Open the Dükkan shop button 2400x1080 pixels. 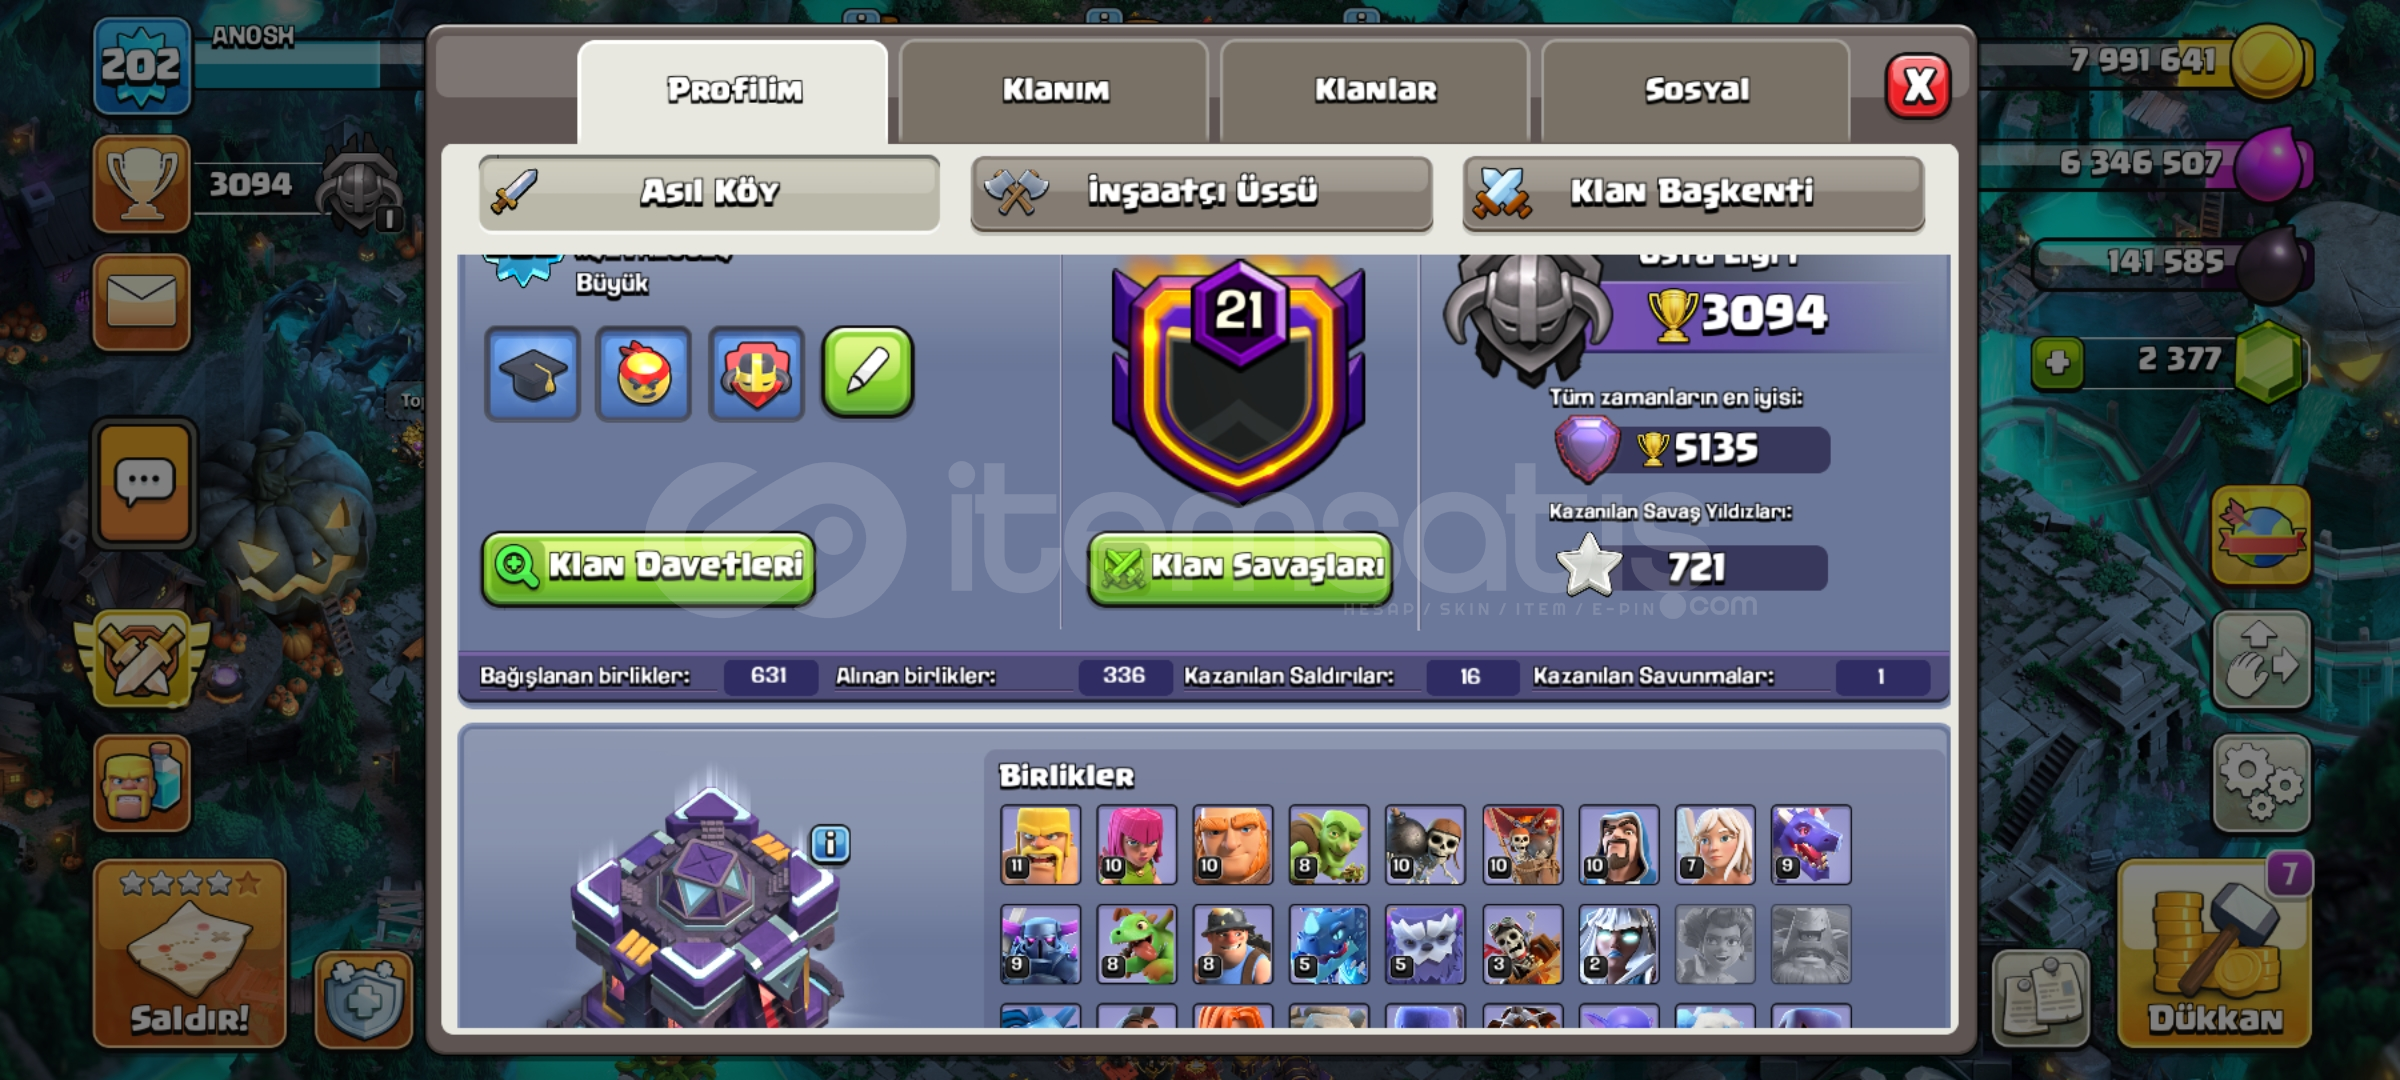tap(2214, 954)
